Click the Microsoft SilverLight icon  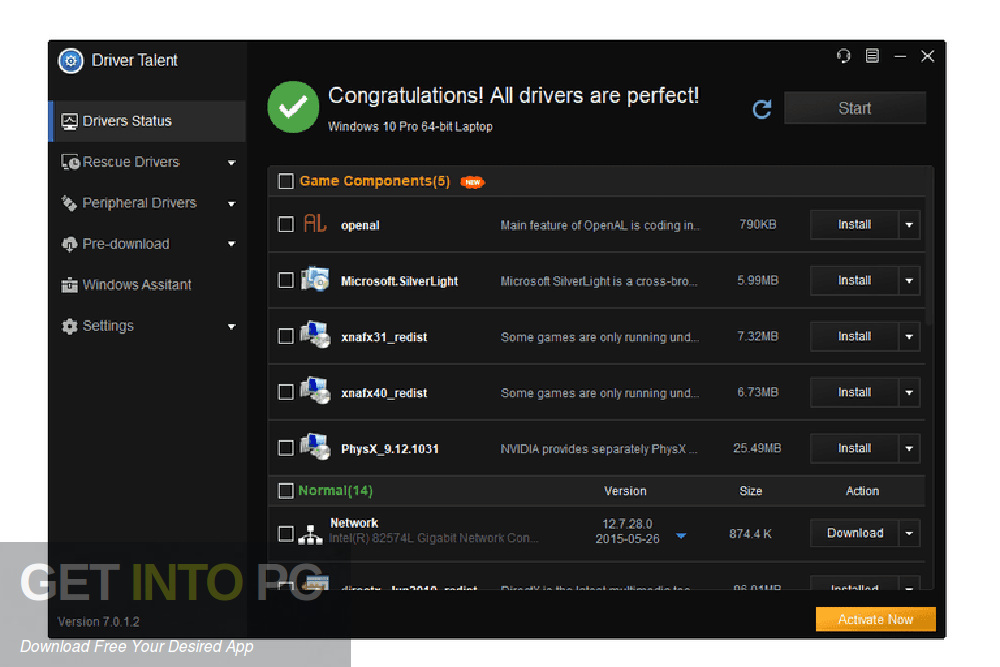(315, 280)
